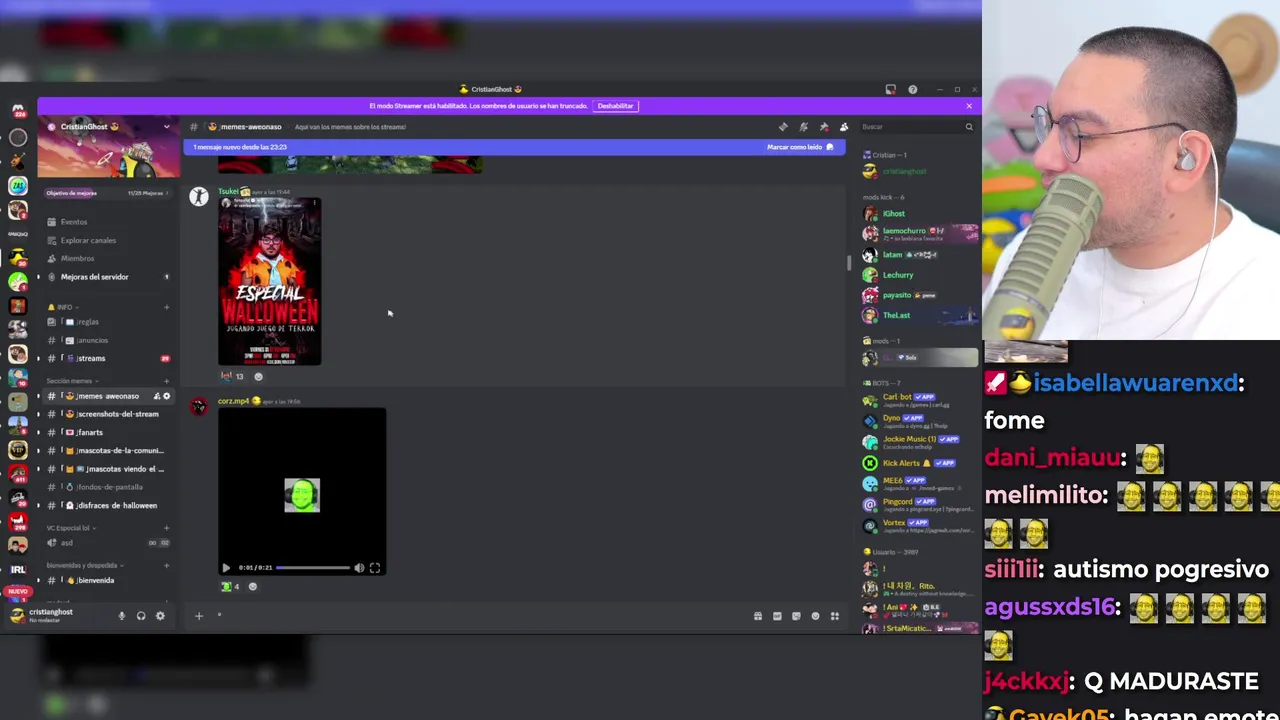Click the 13 reaction under Walloween image
1280x720 pixels.
(232, 376)
